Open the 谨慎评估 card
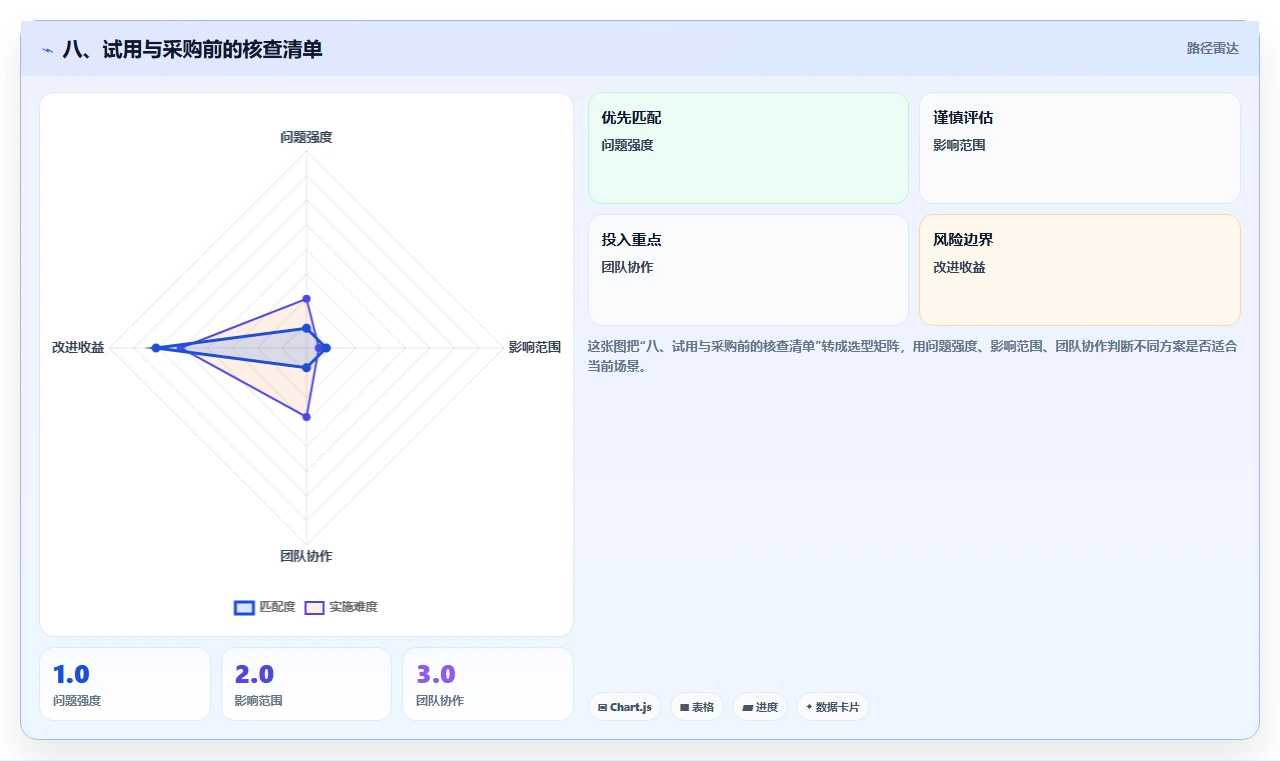This screenshot has height=761, width=1280. (1080, 148)
